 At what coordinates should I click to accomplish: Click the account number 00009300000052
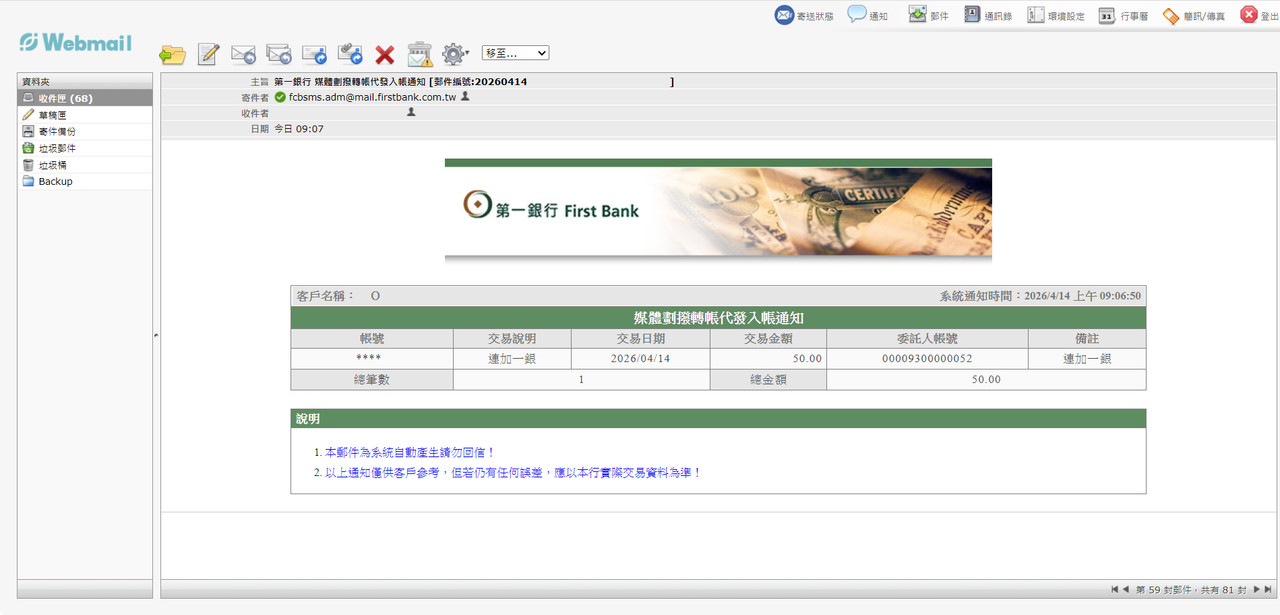pyautogui.click(x=927, y=358)
